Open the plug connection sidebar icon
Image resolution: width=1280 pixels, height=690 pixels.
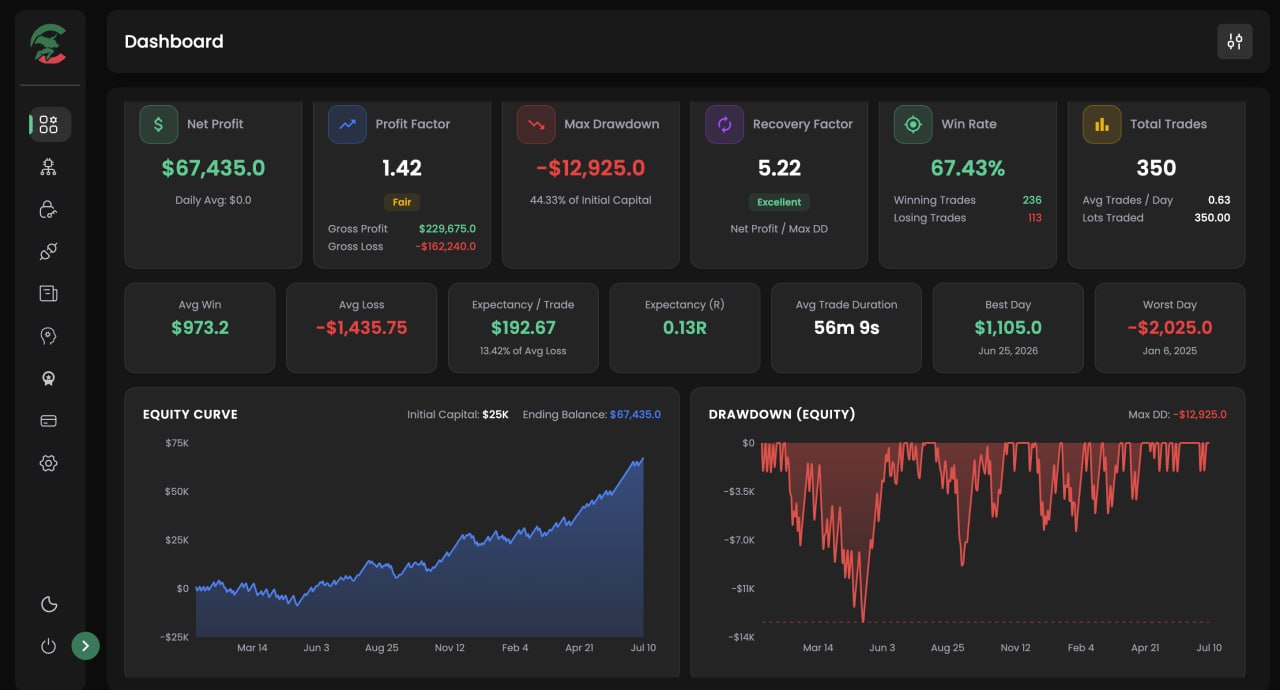pyautogui.click(x=48, y=251)
